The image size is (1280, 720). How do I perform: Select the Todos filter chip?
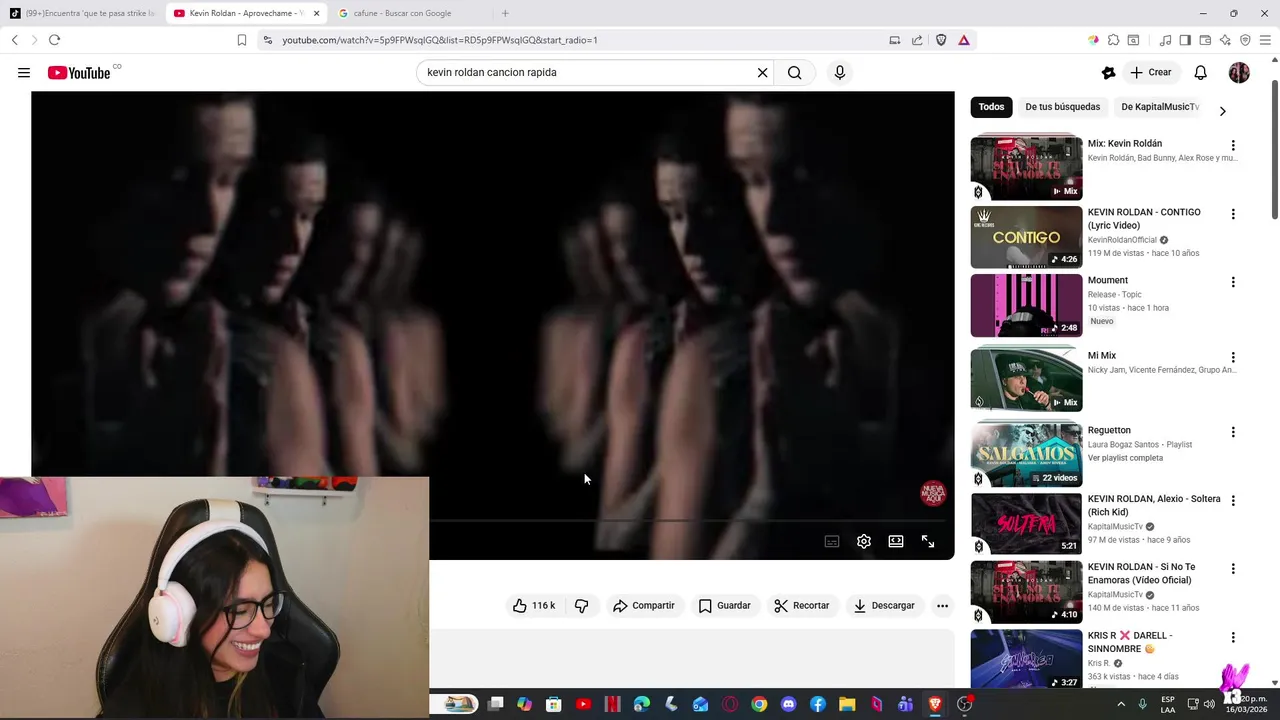[991, 107]
